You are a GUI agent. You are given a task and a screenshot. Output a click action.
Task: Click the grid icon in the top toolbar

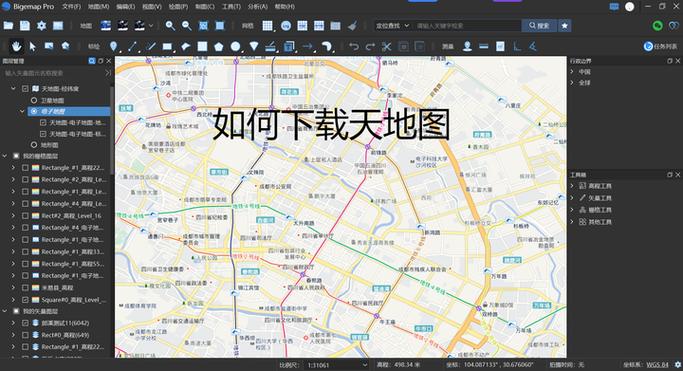pyautogui.click(x=267, y=26)
